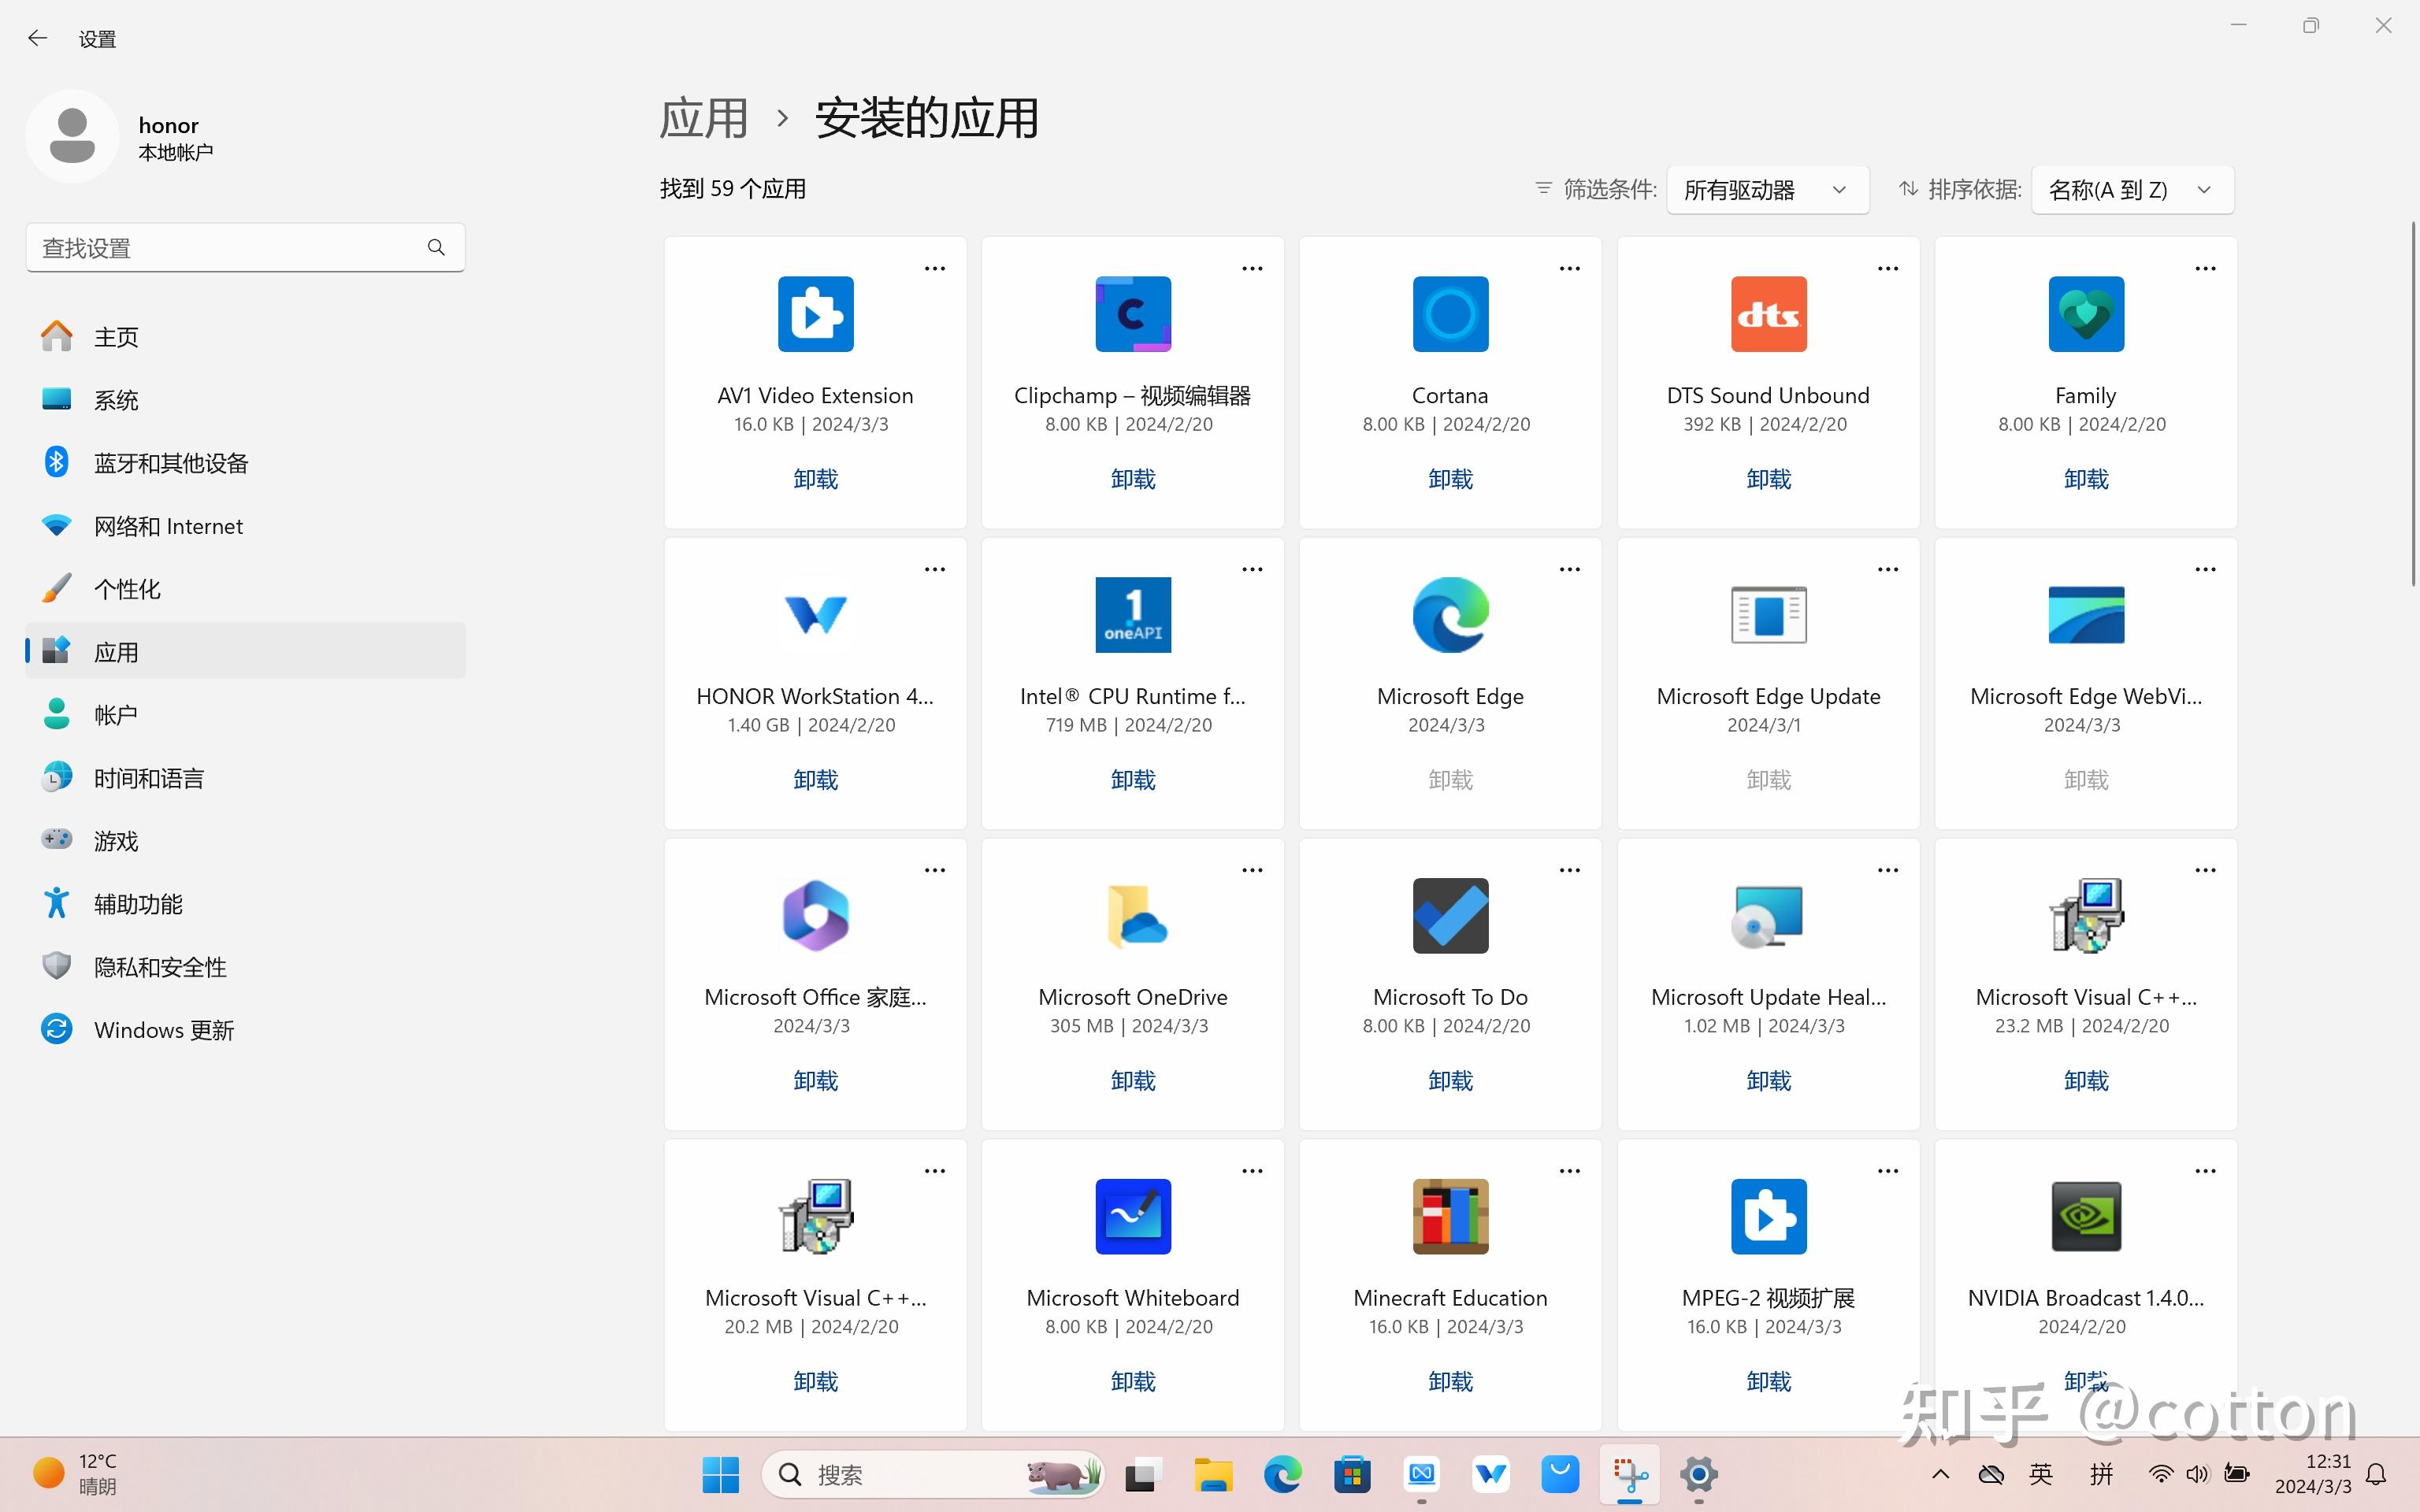Click the vertical scrollbar of the app list
Image resolution: width=2420 pixels, height=1512 pixels.
pos(2413,405)
